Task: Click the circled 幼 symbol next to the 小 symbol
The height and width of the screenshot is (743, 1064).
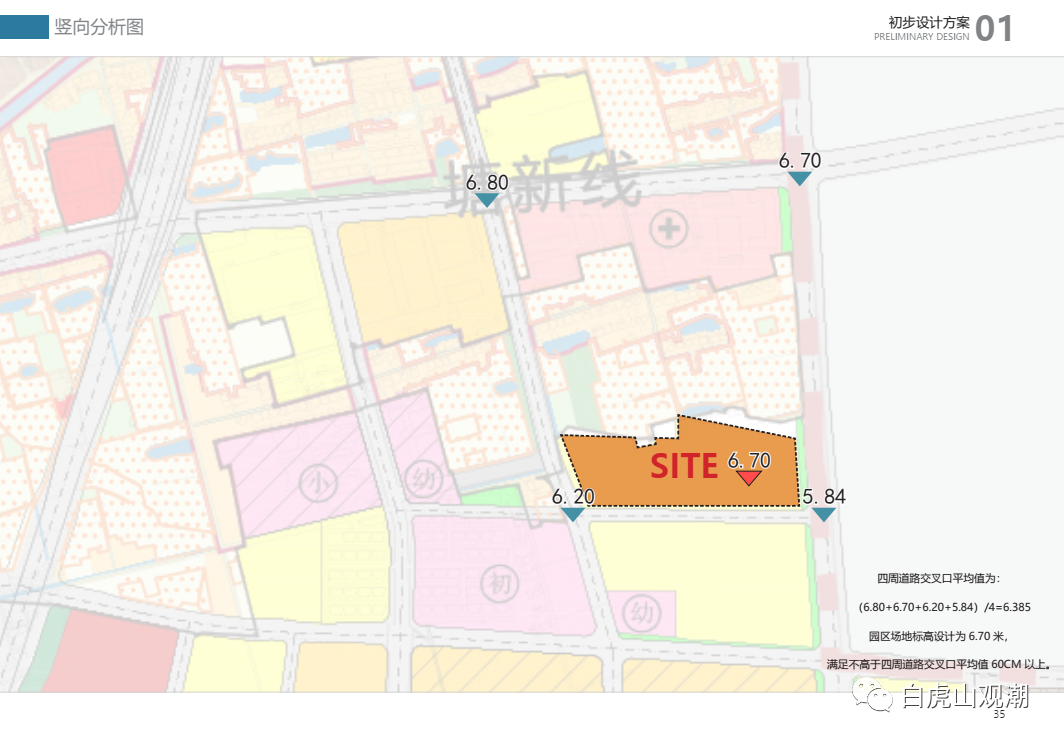Action: (x=424, y=479)
